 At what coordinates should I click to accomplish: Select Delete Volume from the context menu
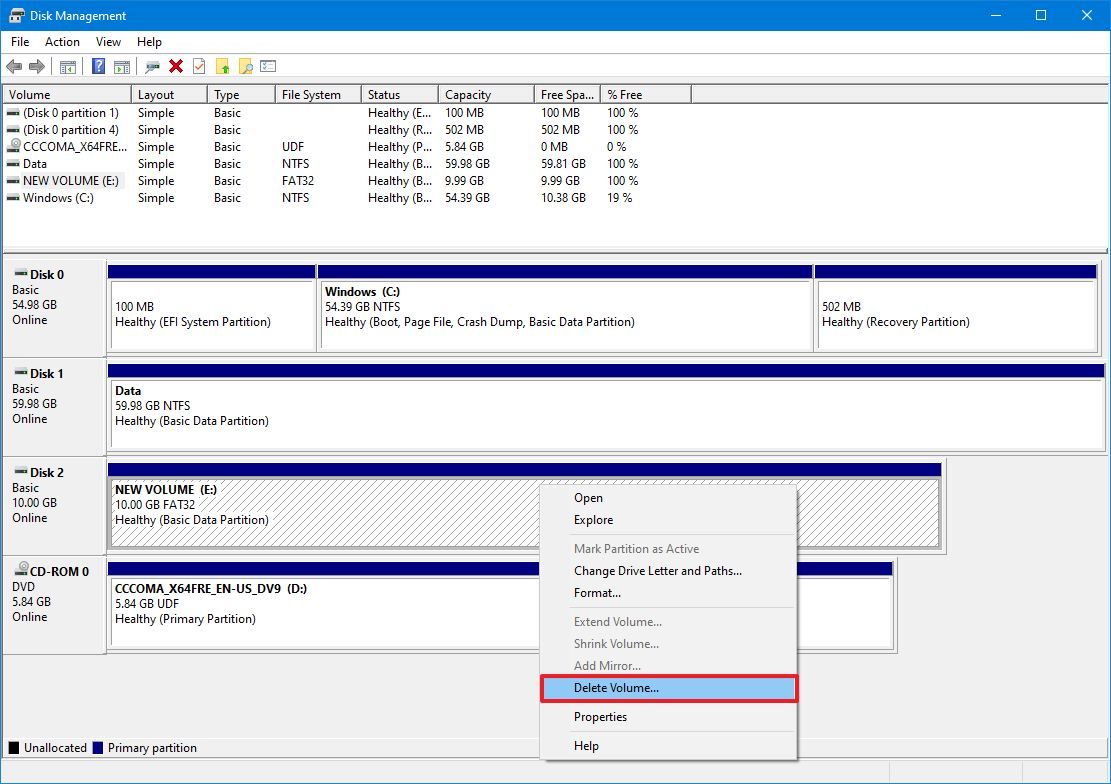coord(618,688)
